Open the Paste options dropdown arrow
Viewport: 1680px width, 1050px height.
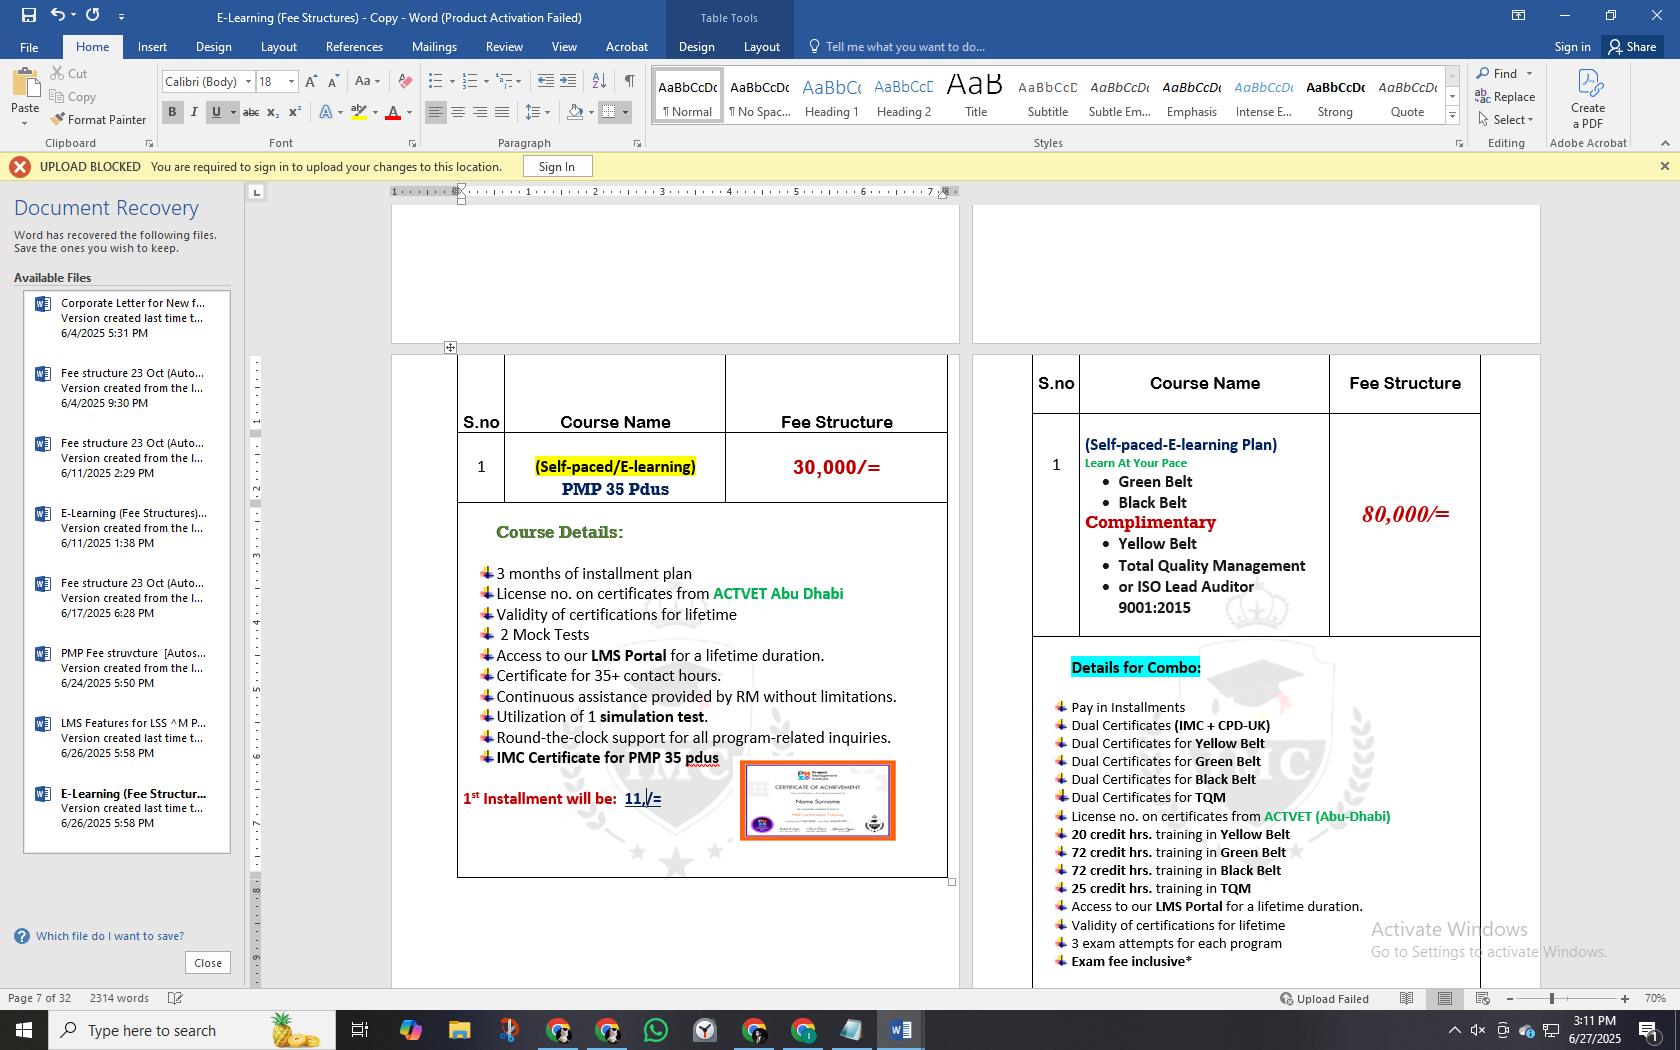pos(24,124)
